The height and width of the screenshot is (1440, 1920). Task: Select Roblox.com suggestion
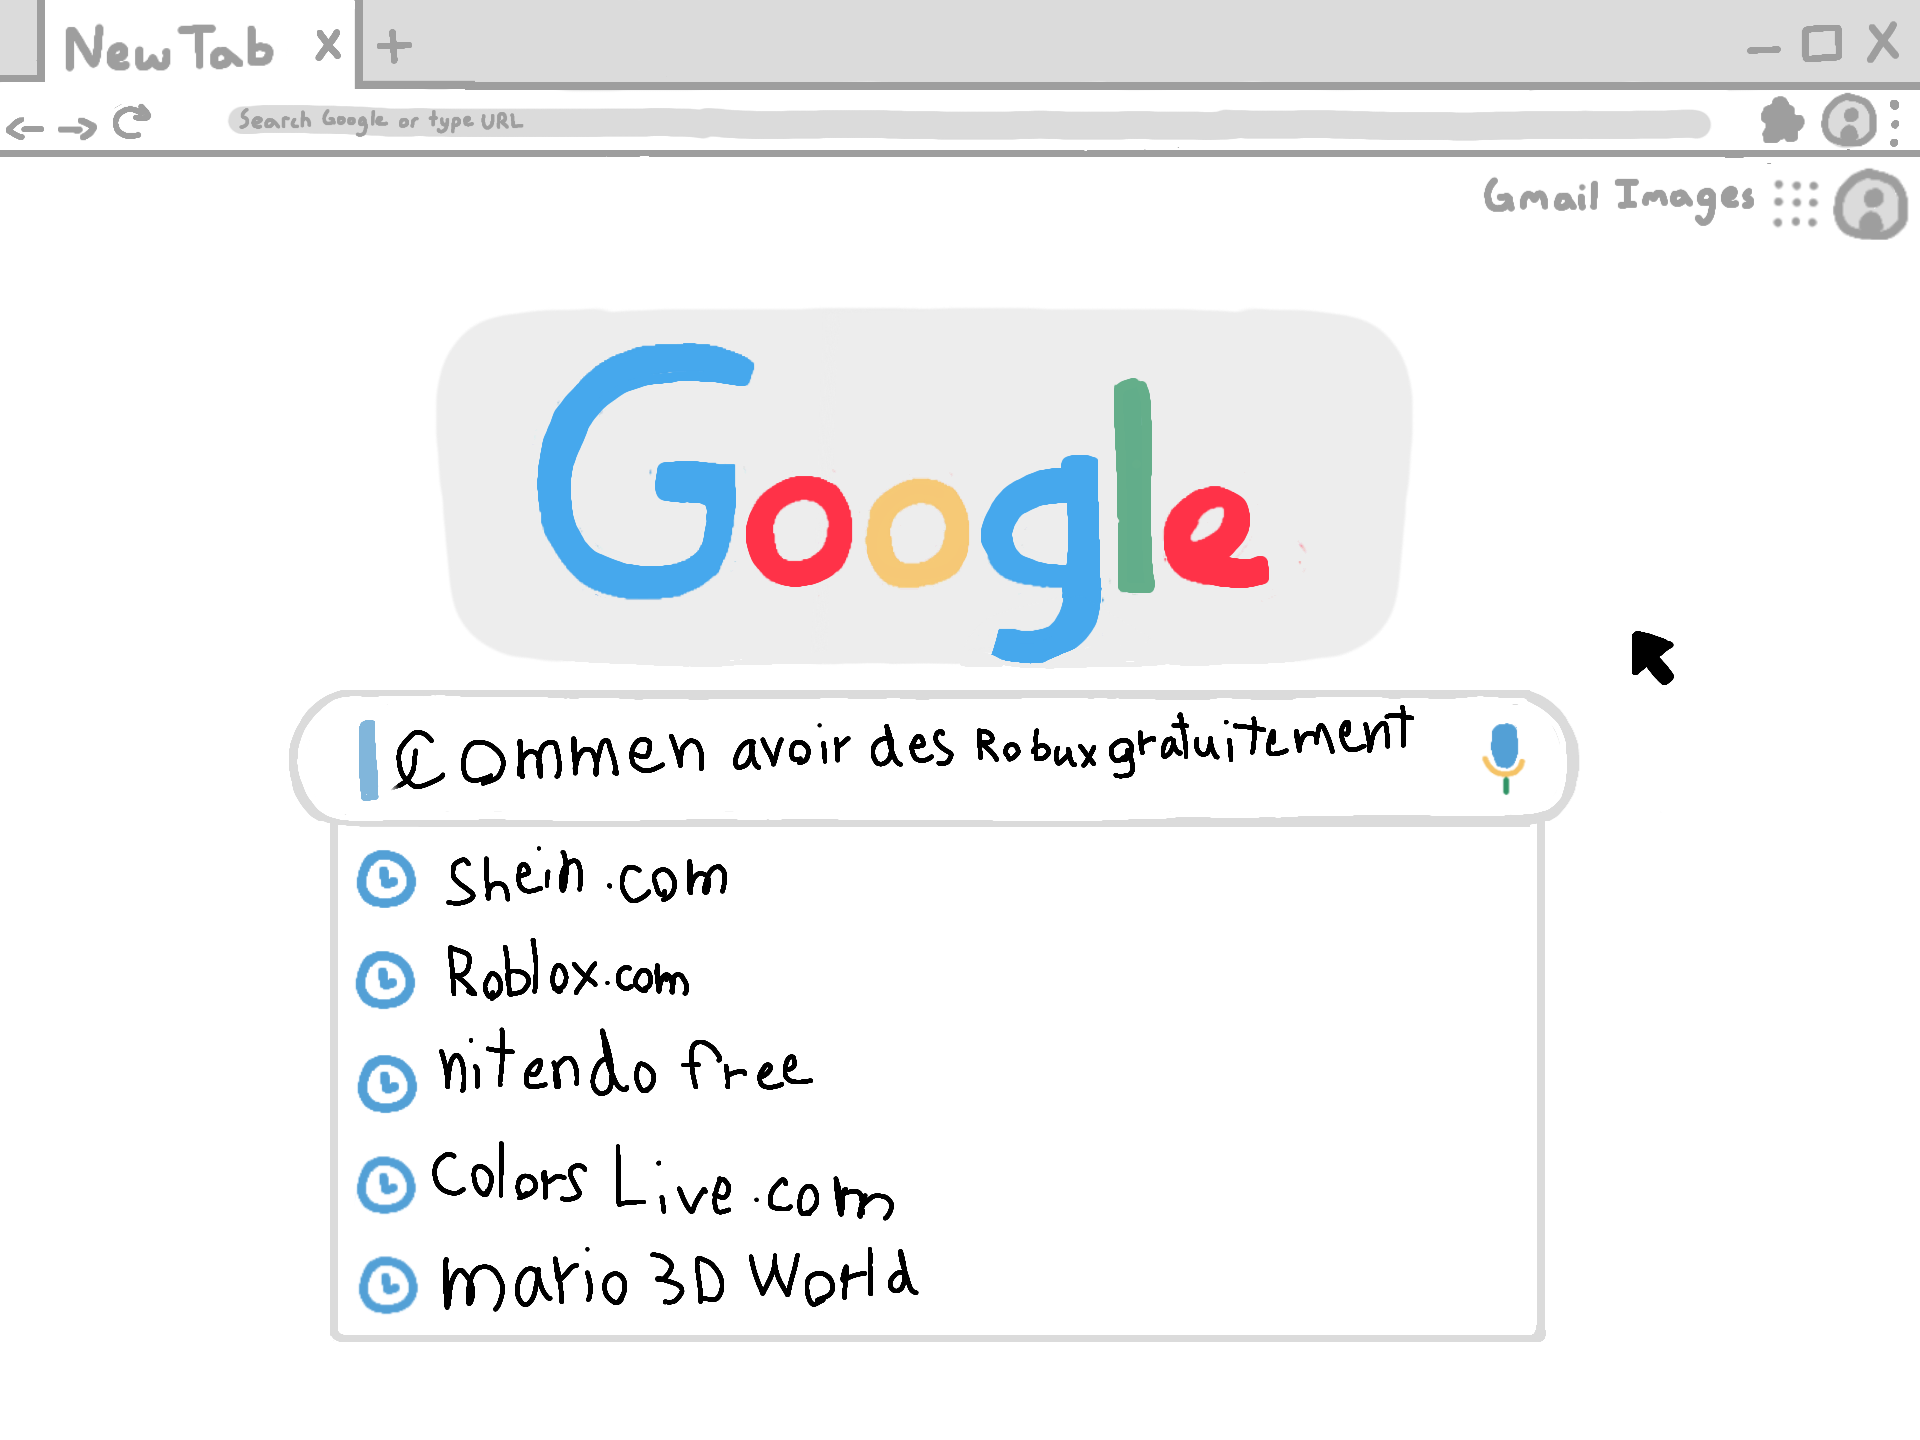(x=936, y=975)
